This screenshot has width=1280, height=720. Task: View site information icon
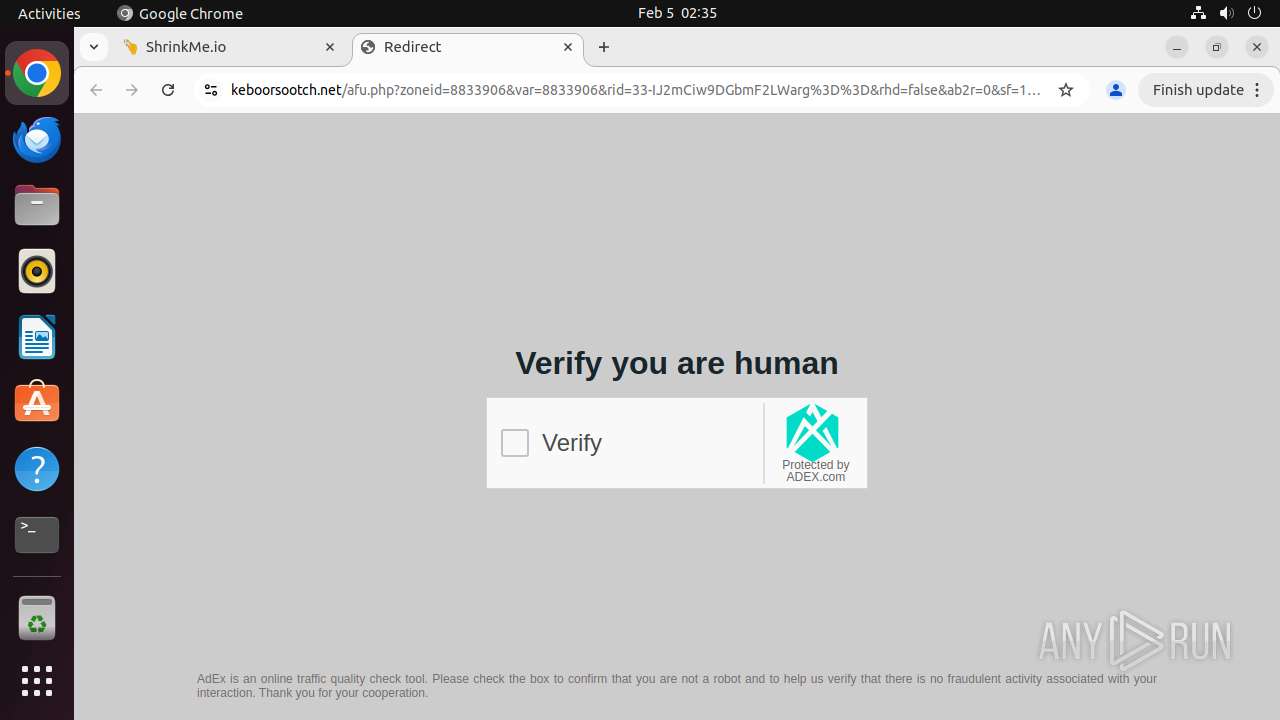[210, 90]
